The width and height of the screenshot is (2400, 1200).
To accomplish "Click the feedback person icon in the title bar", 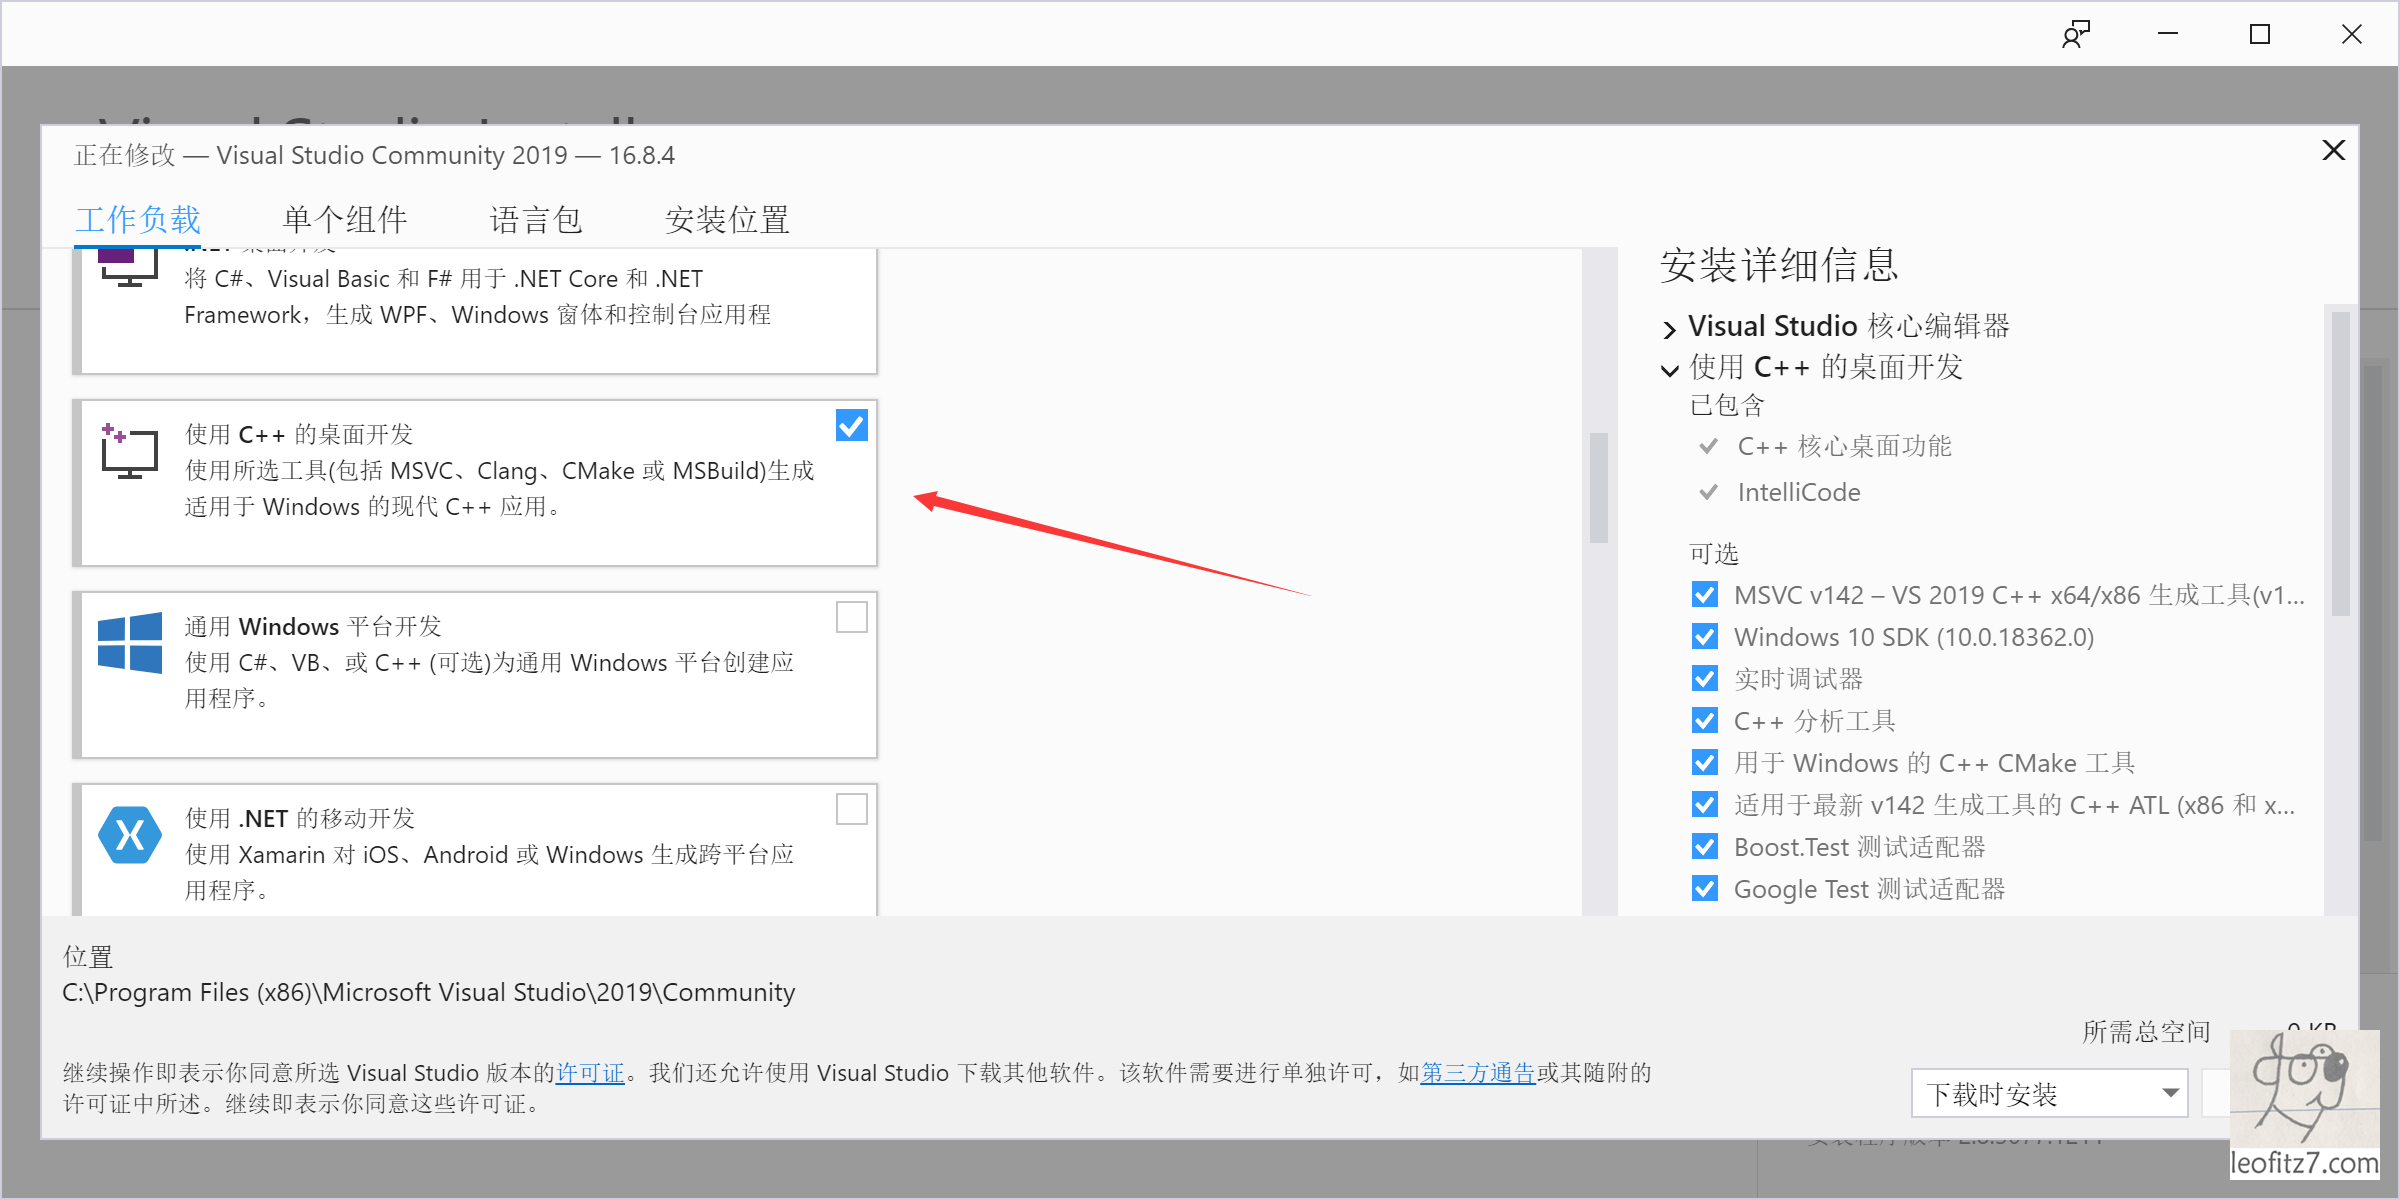I will tap(2075, 33).
